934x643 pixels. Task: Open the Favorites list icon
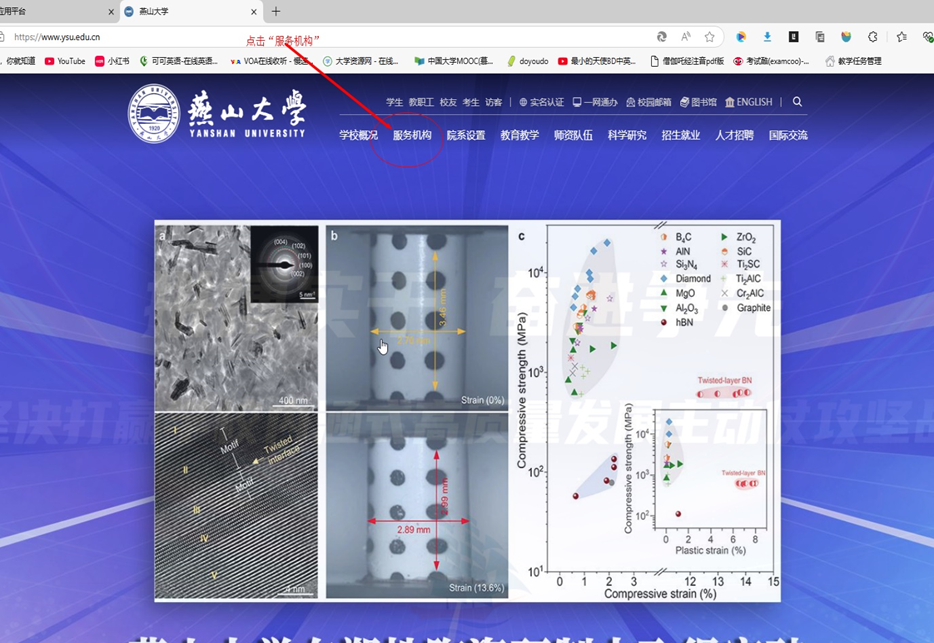[902, 37]
